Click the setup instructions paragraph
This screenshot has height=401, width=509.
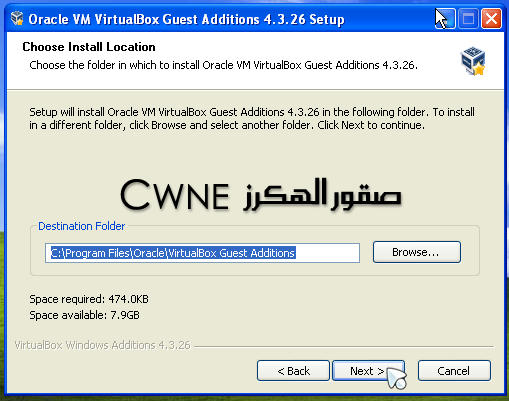point(252,118)
